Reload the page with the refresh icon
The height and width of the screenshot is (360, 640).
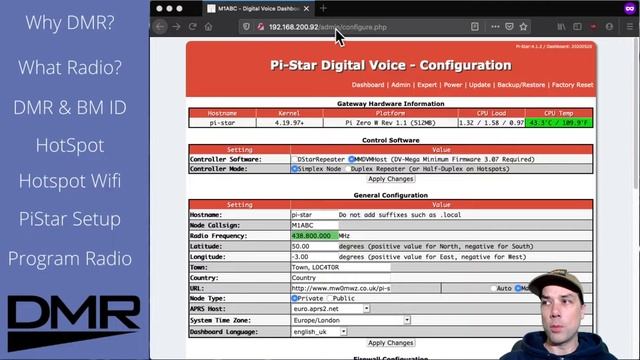[193, 27]
